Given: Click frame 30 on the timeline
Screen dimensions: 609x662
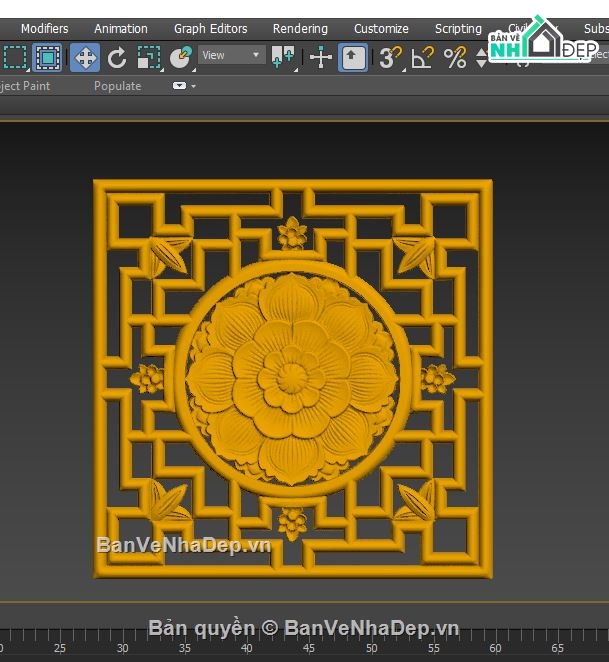Looking at the screenshot, I should click(x=122, y=648).
